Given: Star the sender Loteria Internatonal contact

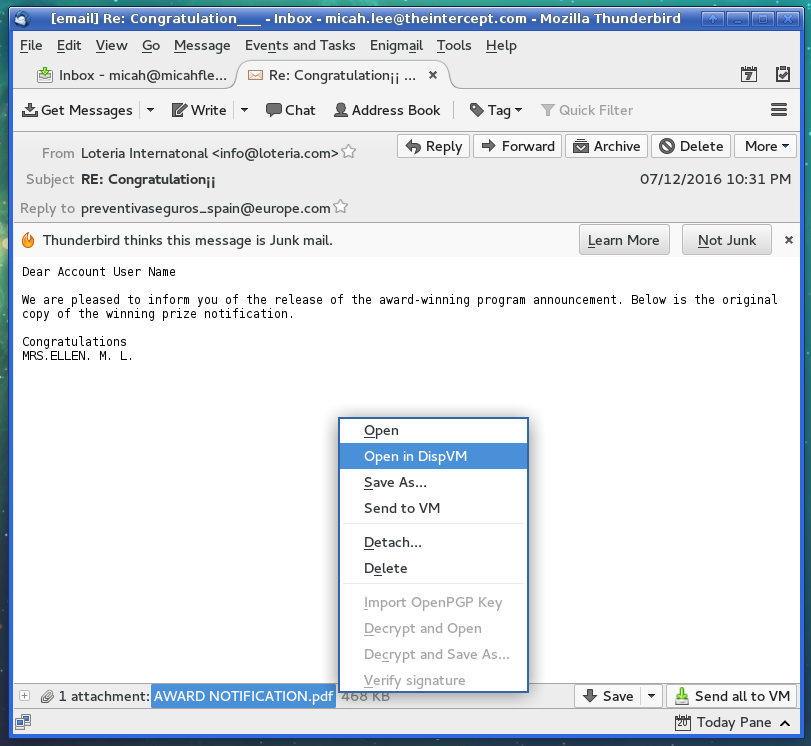Looking at the screenshot, I should pos(349,152).
